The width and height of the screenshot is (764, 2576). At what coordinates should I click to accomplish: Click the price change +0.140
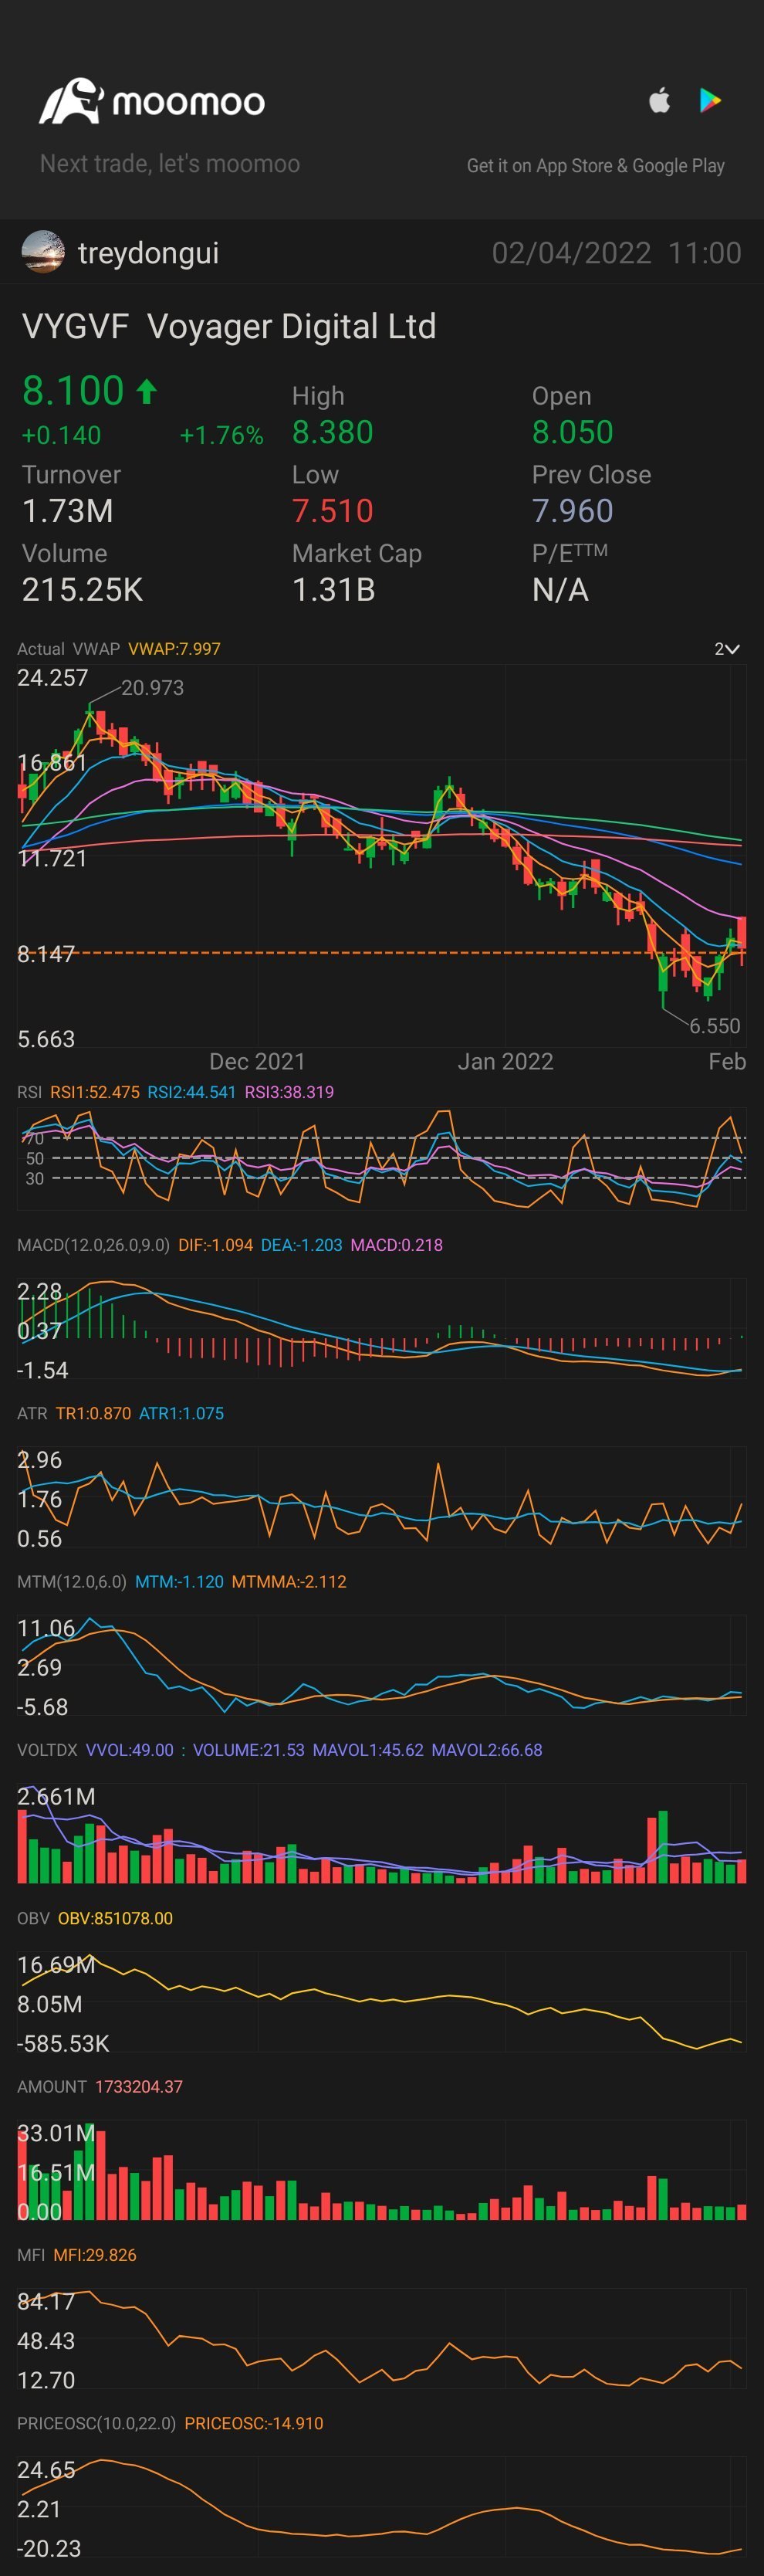click(x=61, y=435)
